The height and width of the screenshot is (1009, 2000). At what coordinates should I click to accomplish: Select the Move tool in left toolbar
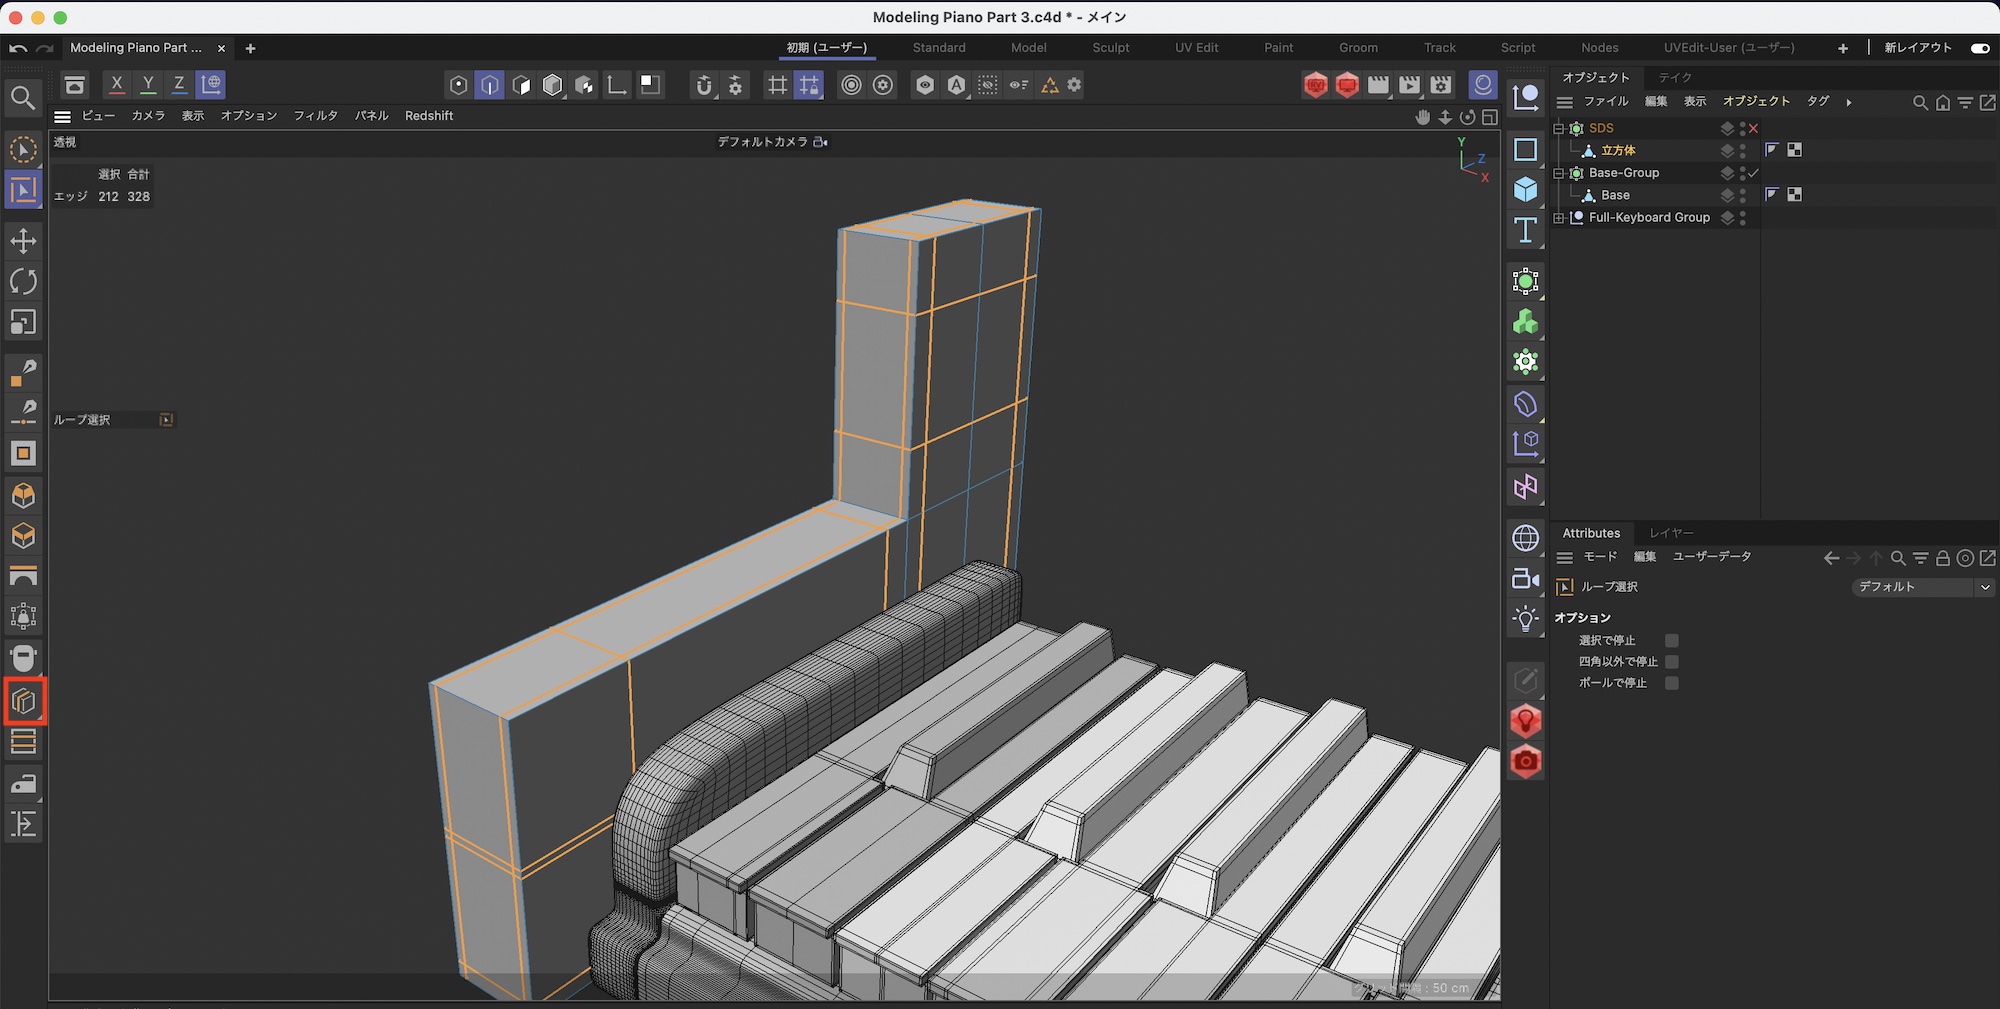[x=23, y=241]
